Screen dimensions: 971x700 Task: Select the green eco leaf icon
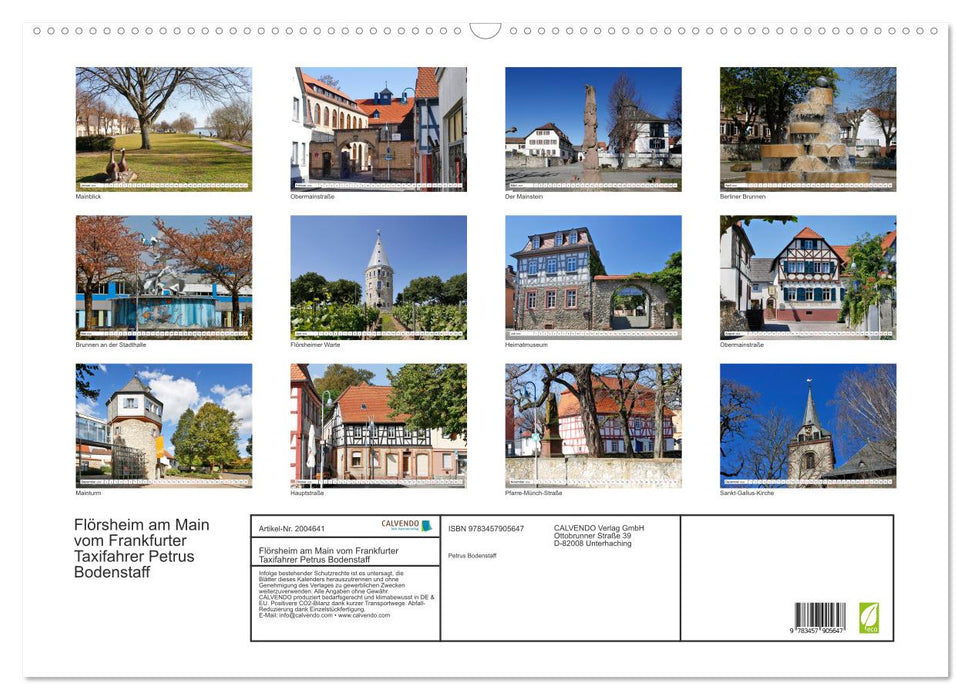869,617
